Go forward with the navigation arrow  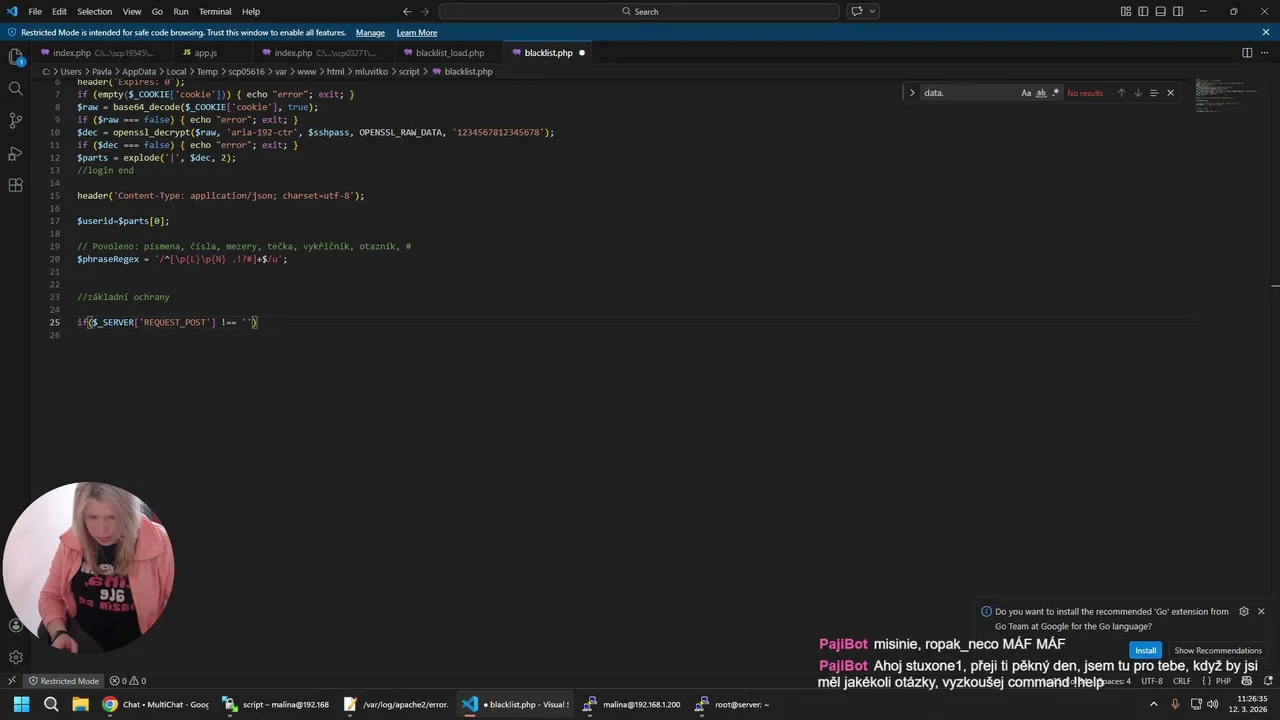pos(427,11)
